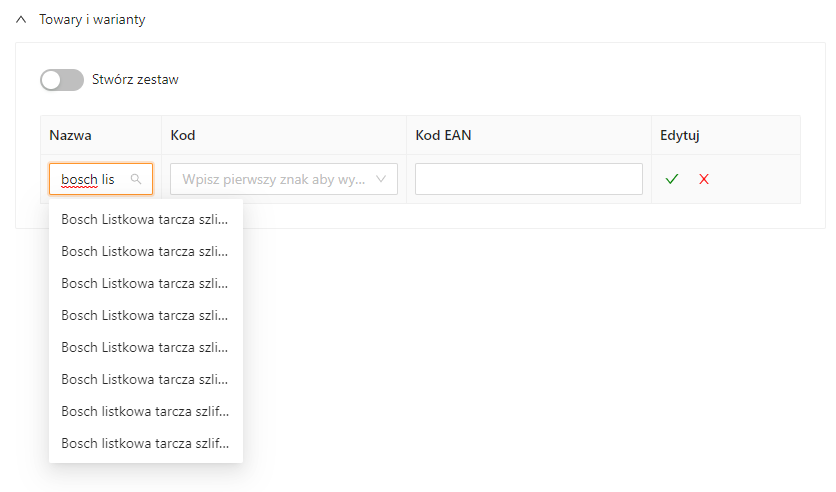The height and width of the screenshot is (492, 836).
Task: Open the Kod dropdown with 'Wpisz pierwszy znak' placeholder
Action: 270,179
